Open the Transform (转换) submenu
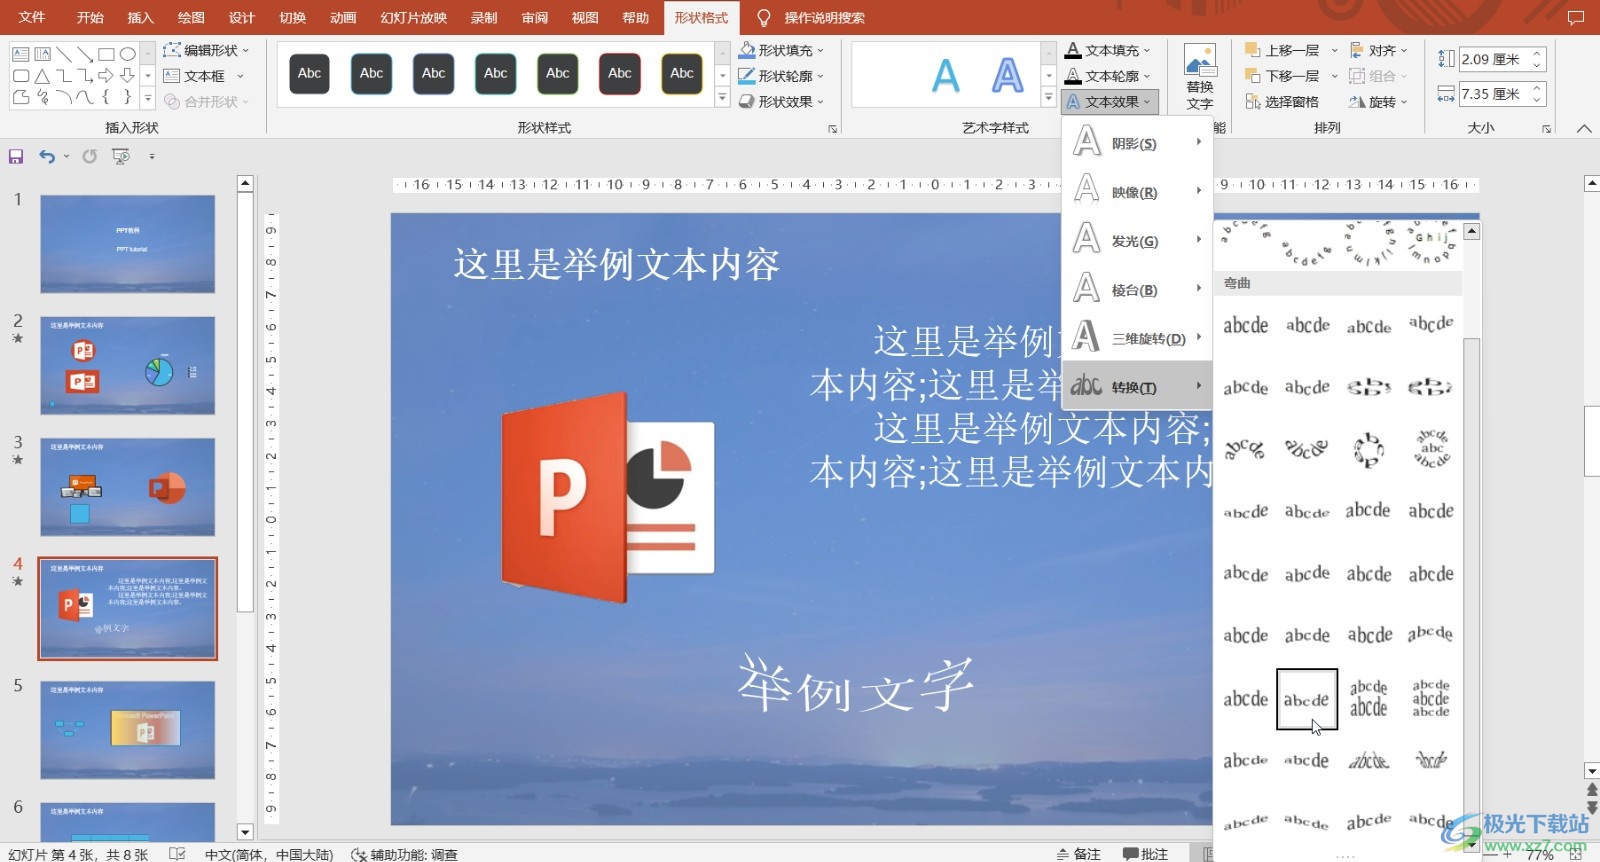The image size is (1600, 862). pyautogui.click(x=1137, y=387)
